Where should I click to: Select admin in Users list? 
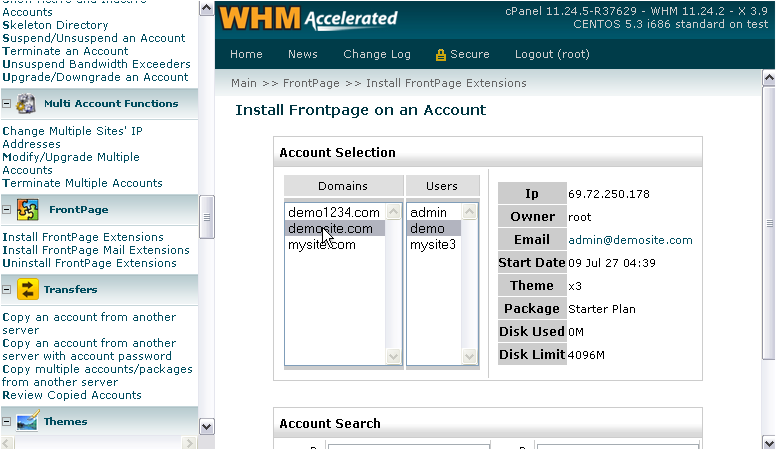434,212
